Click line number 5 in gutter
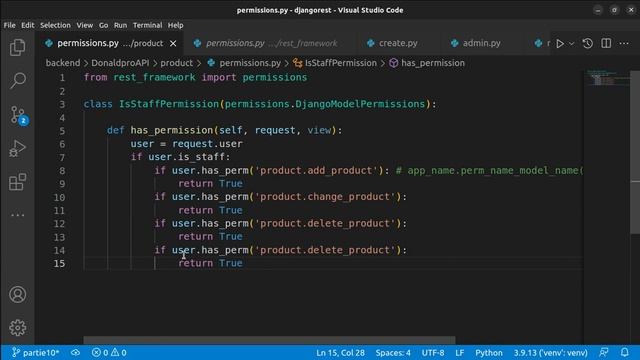Viewport: 640px width, 360px height. [62, 131]
